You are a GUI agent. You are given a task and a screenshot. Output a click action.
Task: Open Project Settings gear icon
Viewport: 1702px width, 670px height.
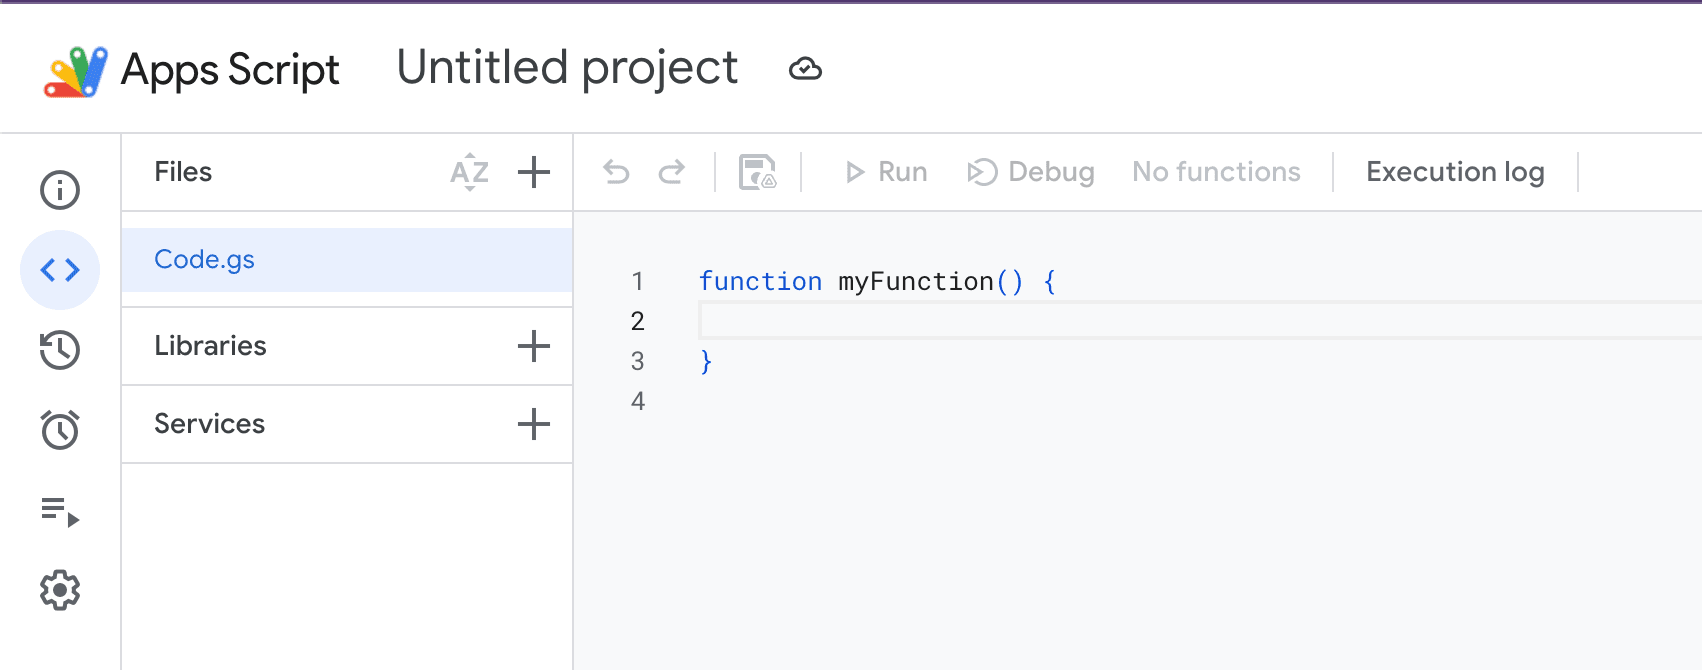click(60, 591)
